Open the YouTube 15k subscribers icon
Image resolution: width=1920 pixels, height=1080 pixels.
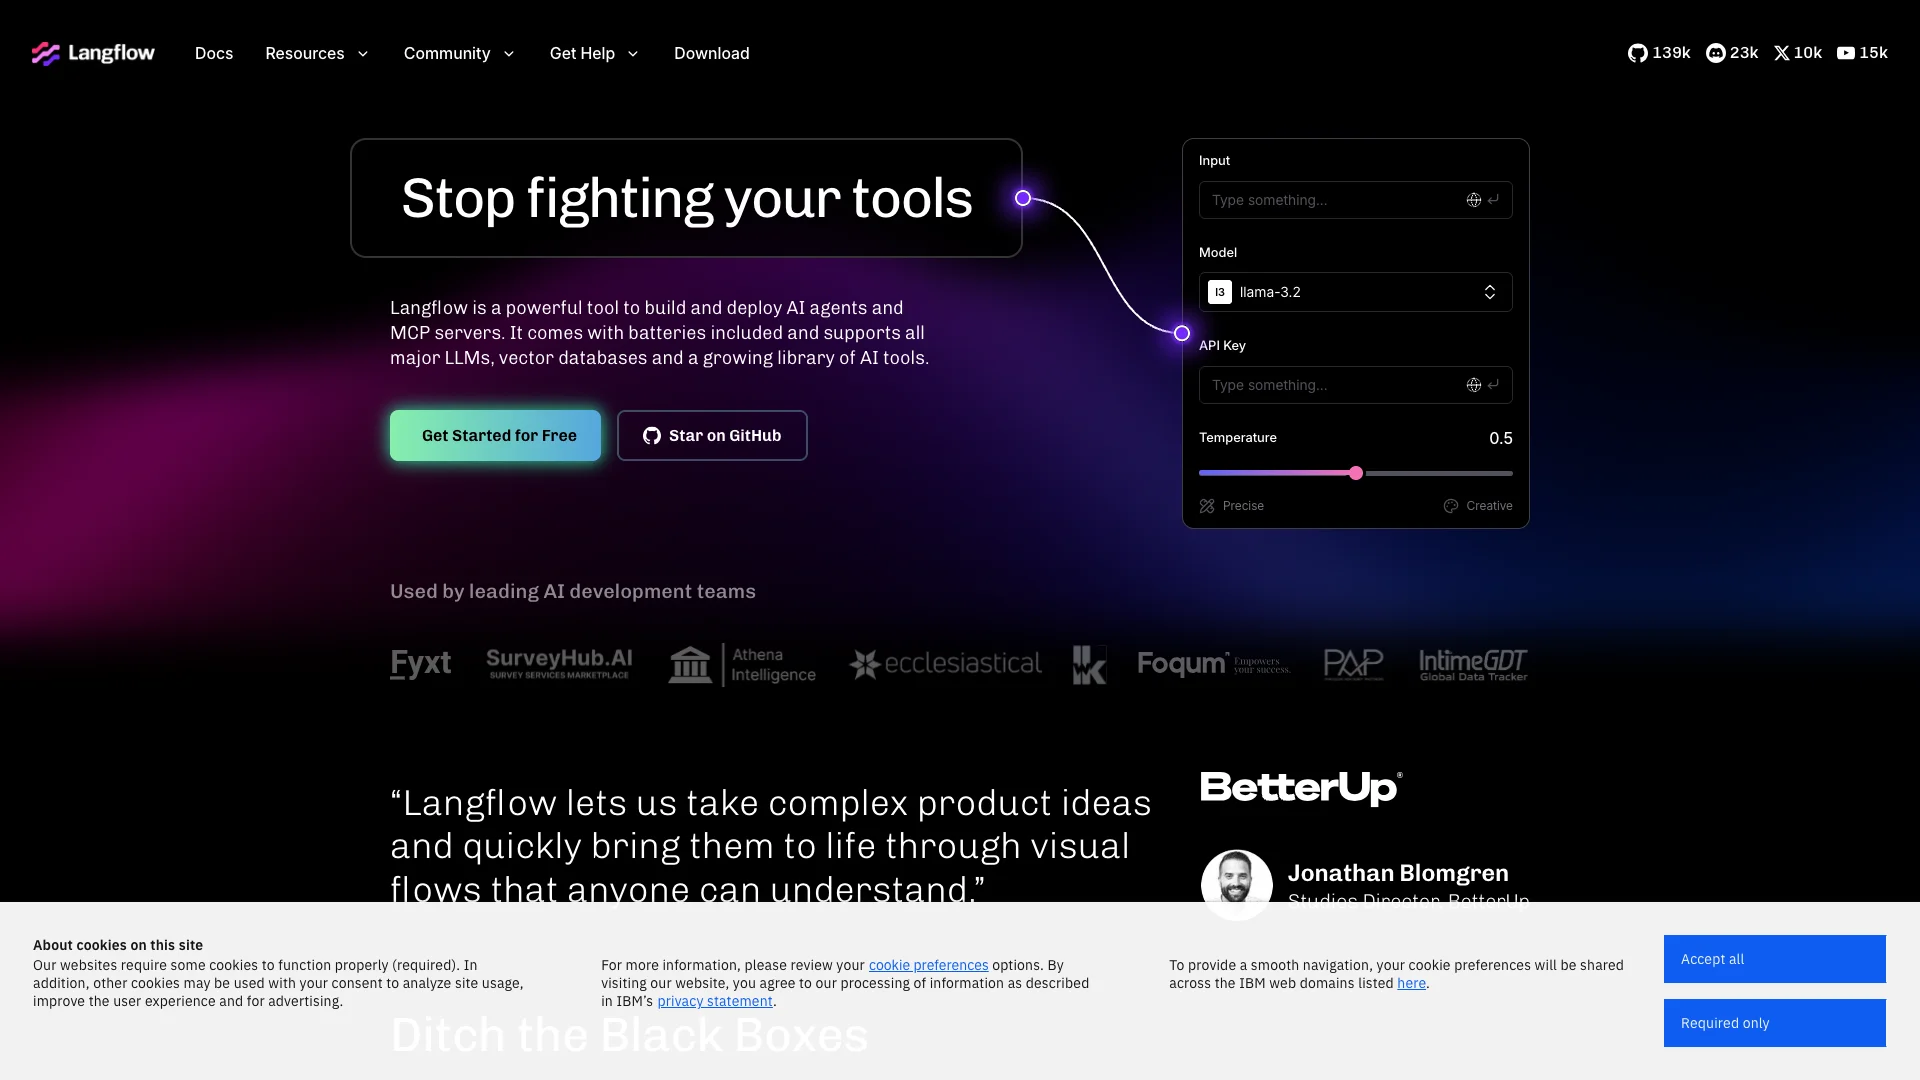click(1846, 54)
